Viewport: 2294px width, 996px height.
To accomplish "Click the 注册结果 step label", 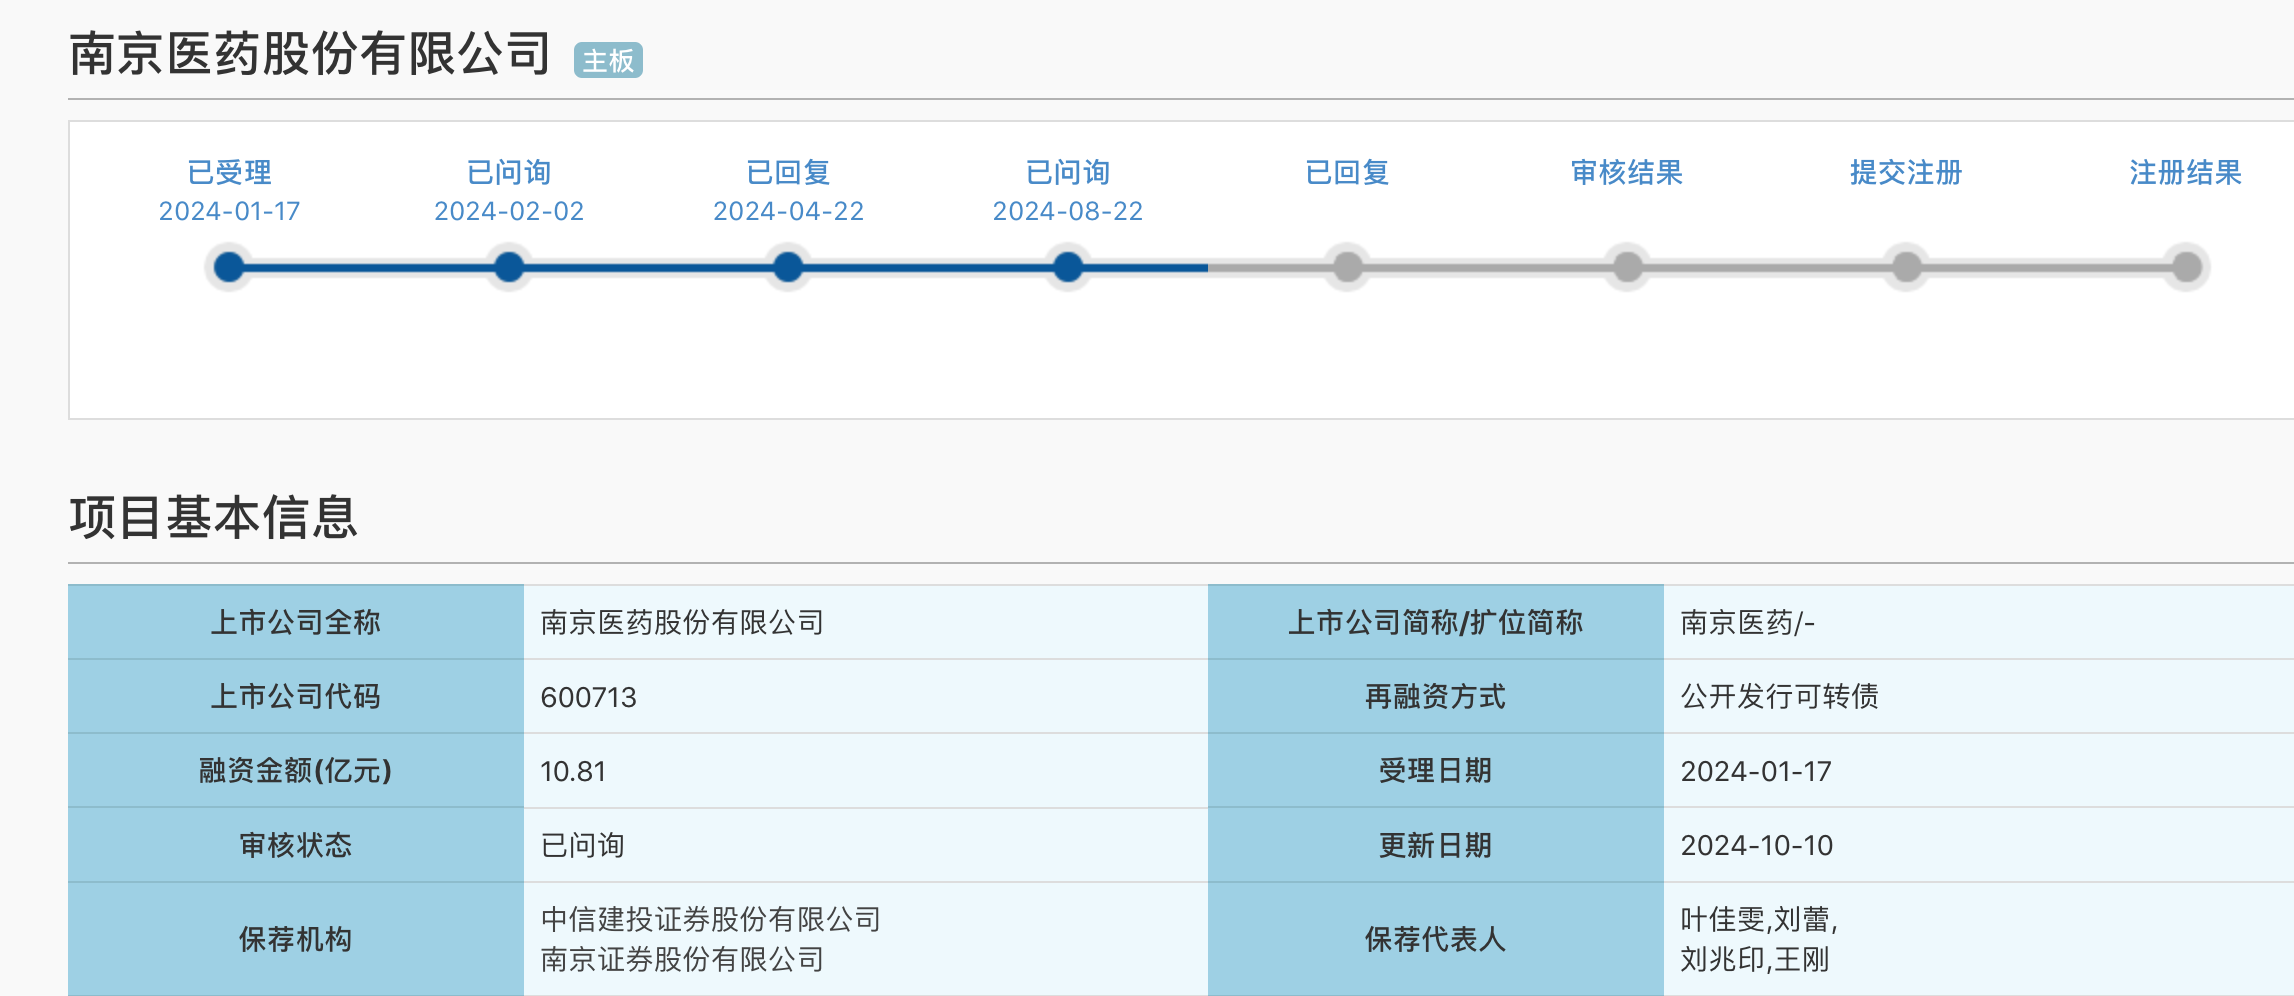I will tap(2186, 173).
